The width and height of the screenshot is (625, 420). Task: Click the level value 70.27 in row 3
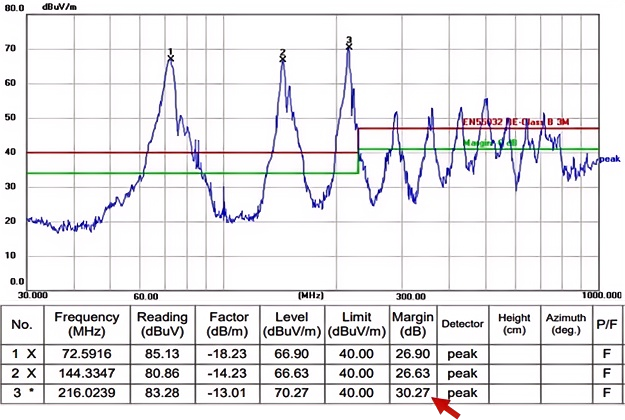tap(290, 390)
